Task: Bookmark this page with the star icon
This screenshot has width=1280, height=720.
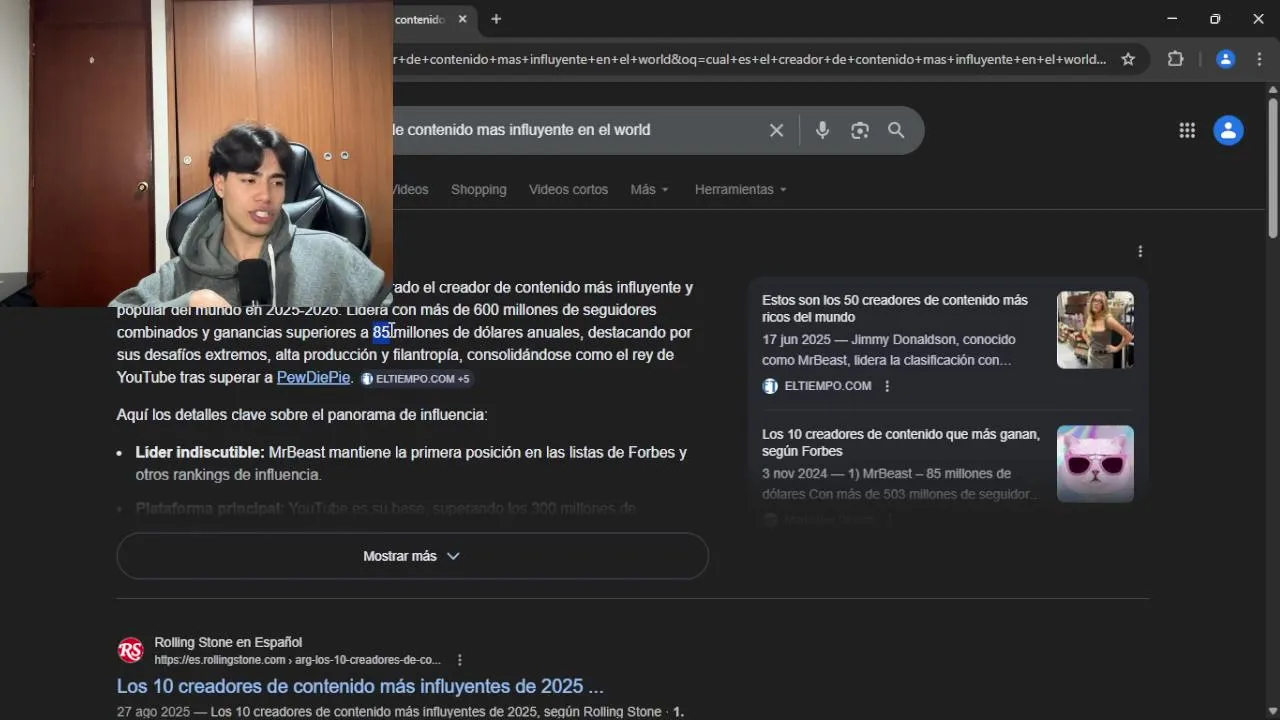Action: (1128, 59)
